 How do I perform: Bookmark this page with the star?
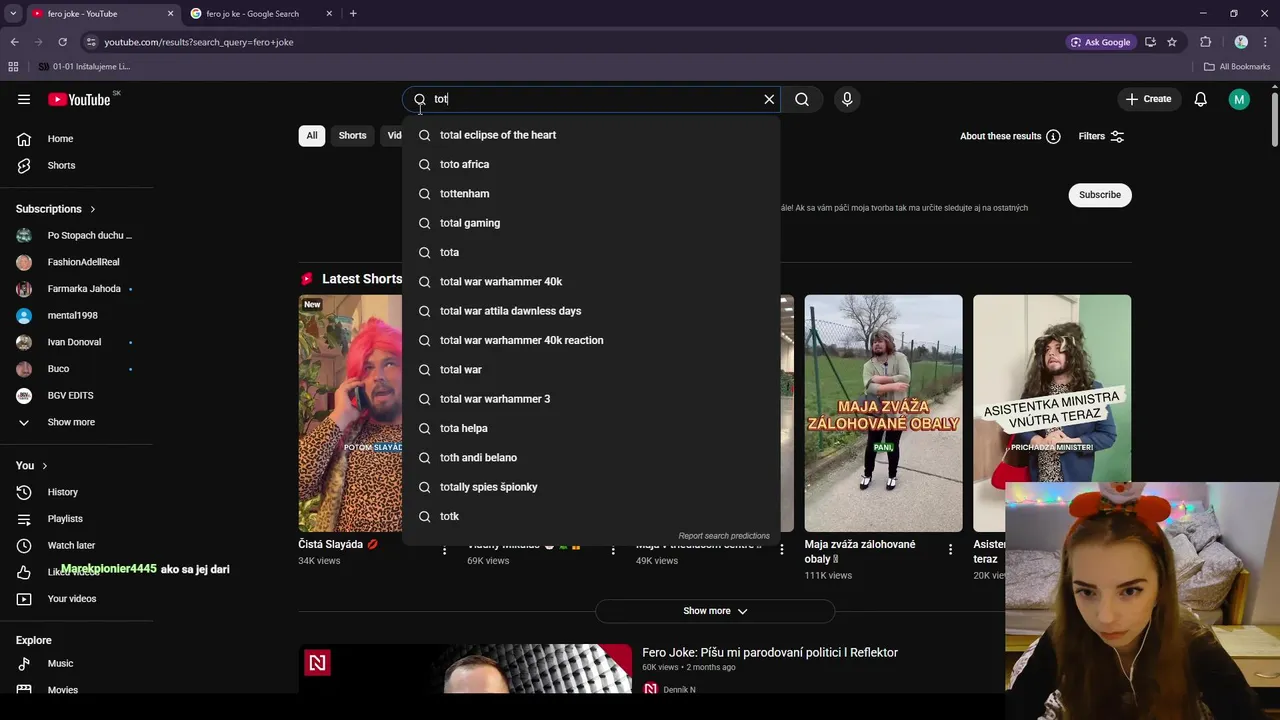coord(1172,42)
